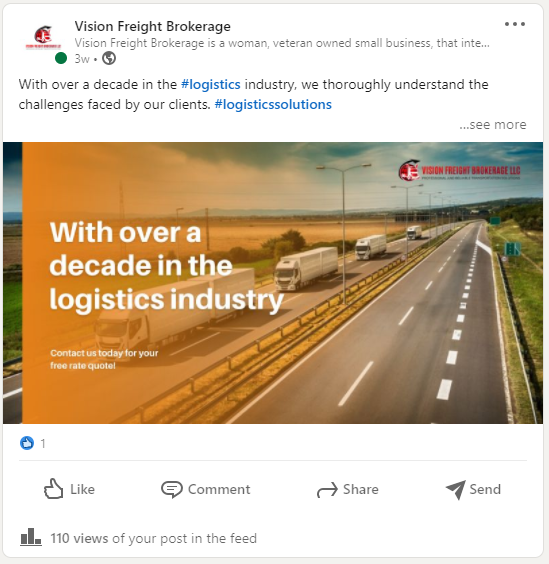The width and height of the screenshot is (549, 564).
Task: Follow the #logisticssolutions hashtag link
Action: [273, 105]
